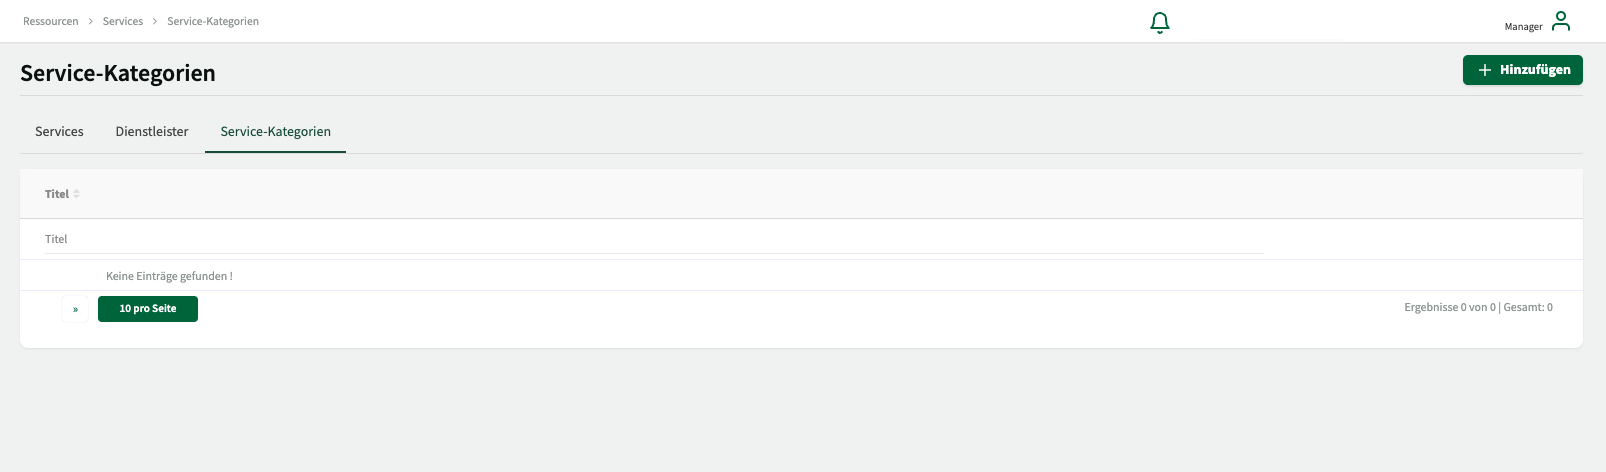Add a new category with the Hinzufügen button
Image resolution: width=1606 pixels, height=472 pixels.
(1523, 70)
